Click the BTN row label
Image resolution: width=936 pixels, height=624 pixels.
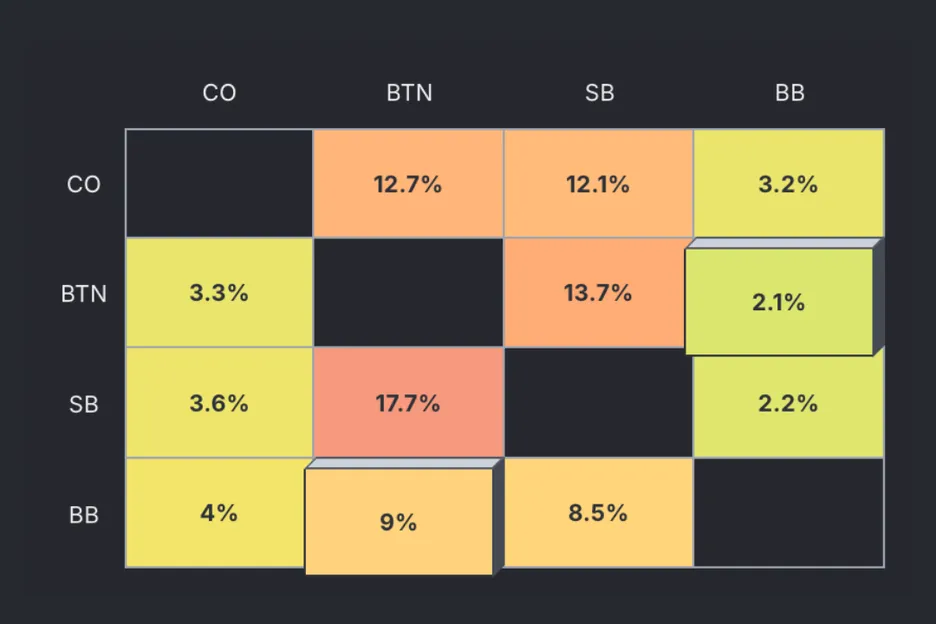pos(84,295)
